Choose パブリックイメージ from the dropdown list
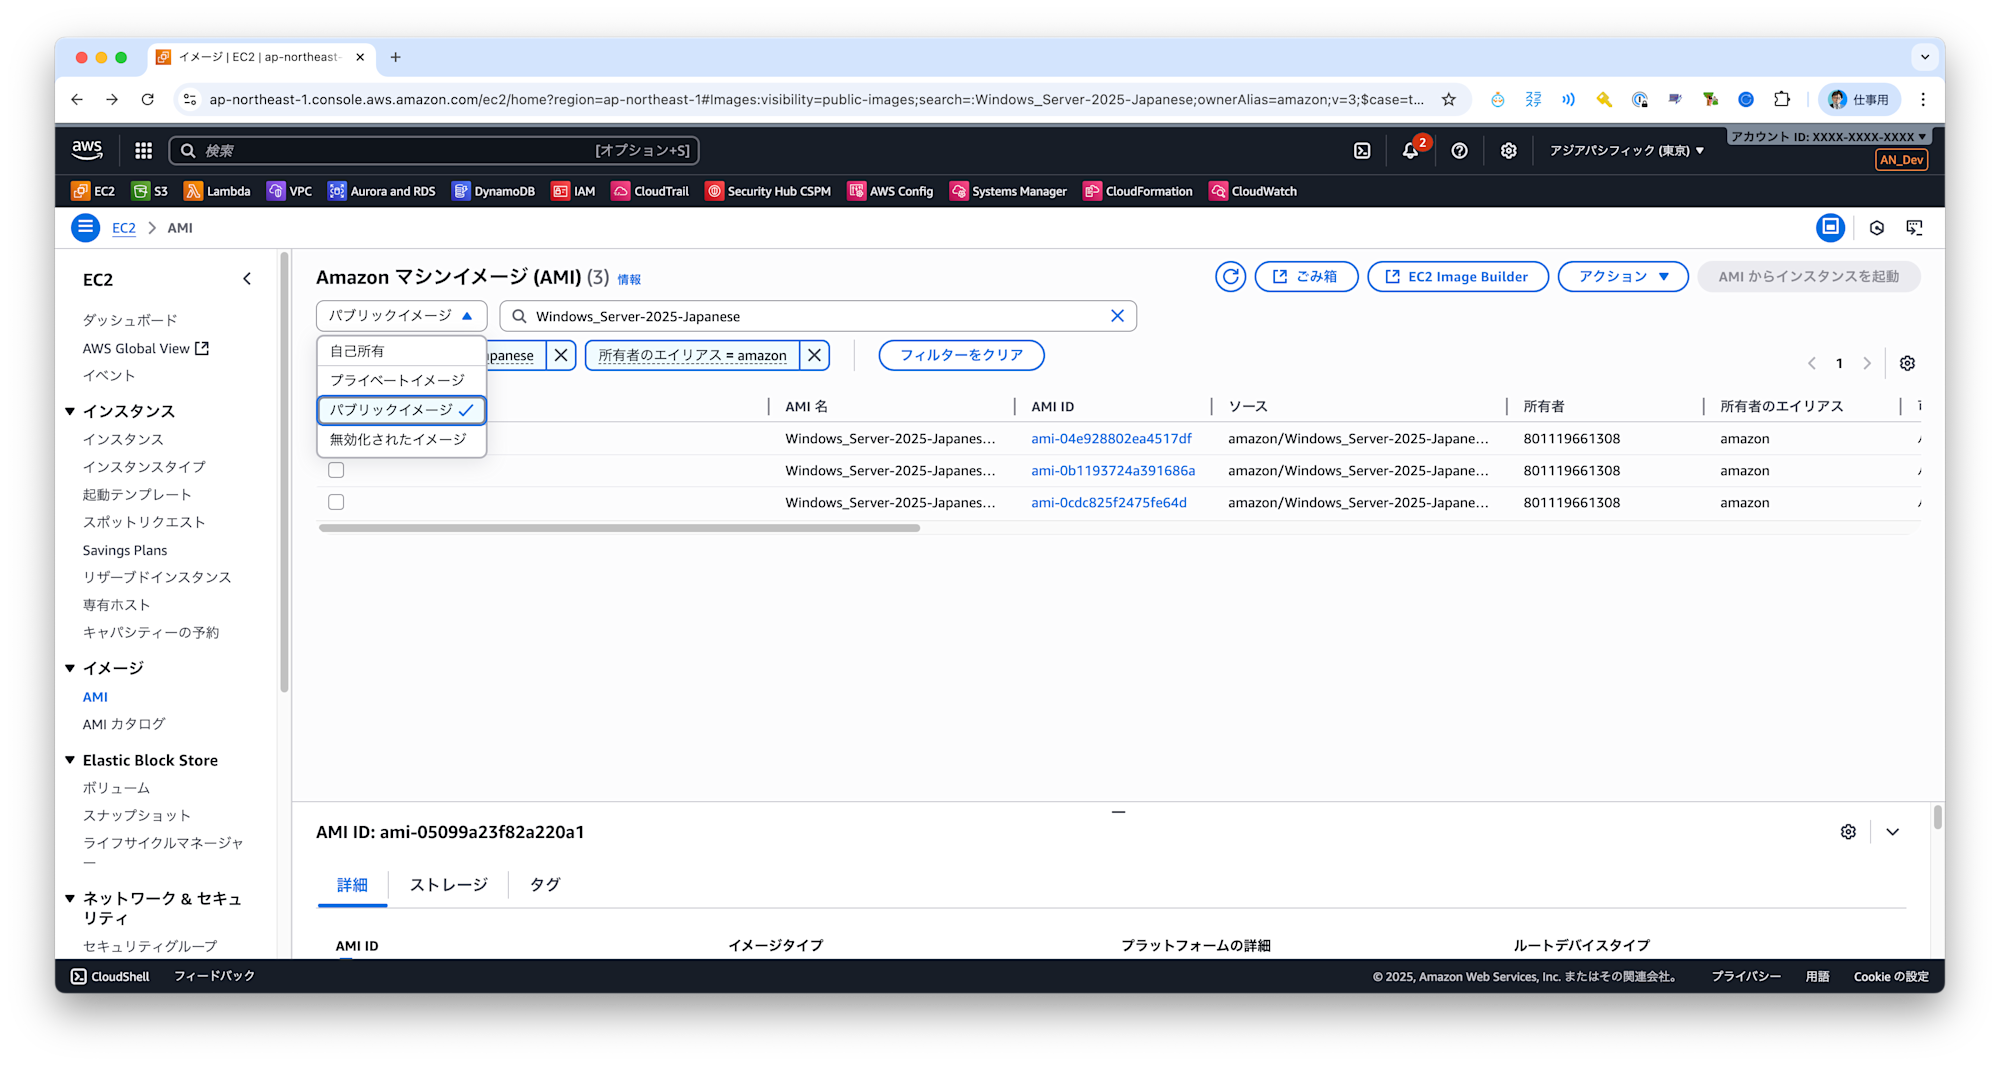Viewport: 2000px width, 1066px height. [402, 410]
